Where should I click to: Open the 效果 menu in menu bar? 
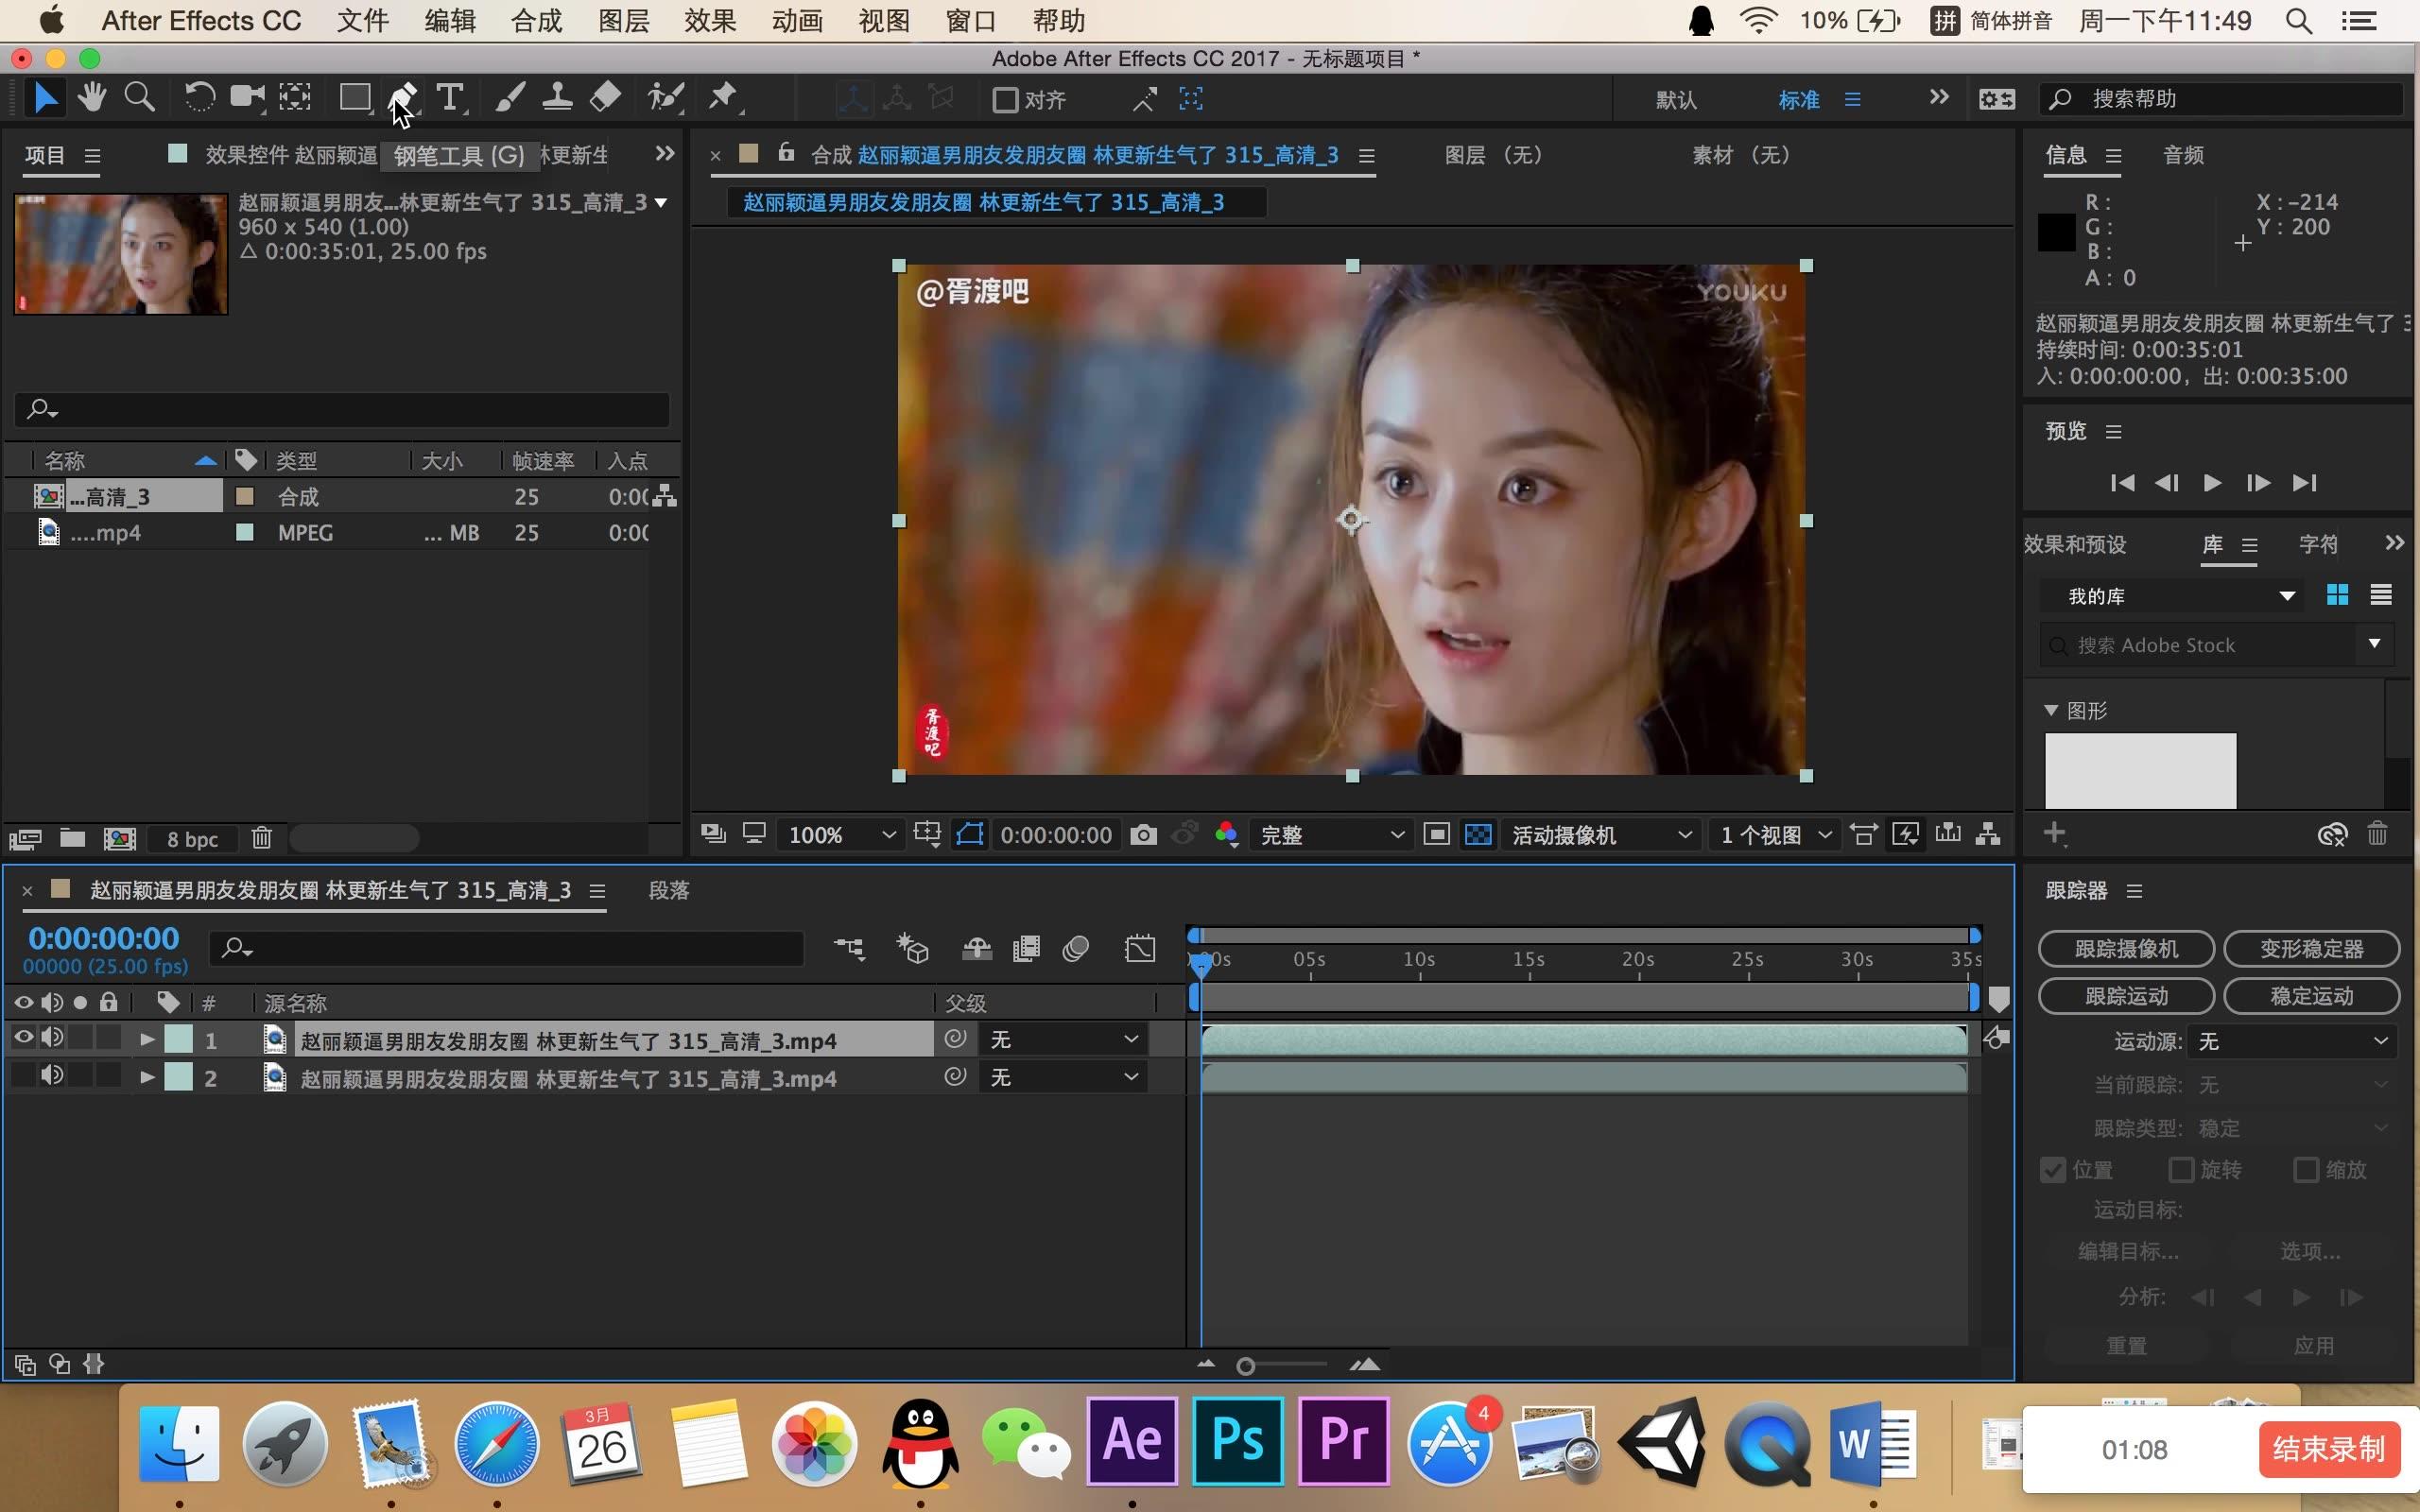click(x=710, y=21)
